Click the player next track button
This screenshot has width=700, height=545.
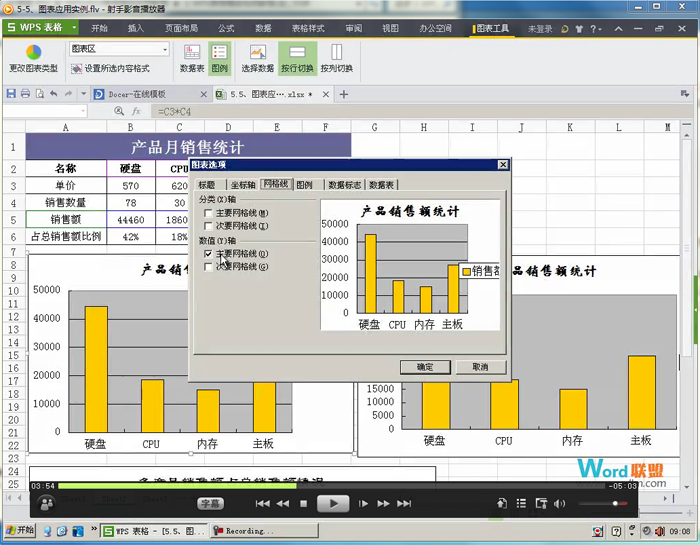click(x=404, y=503)
